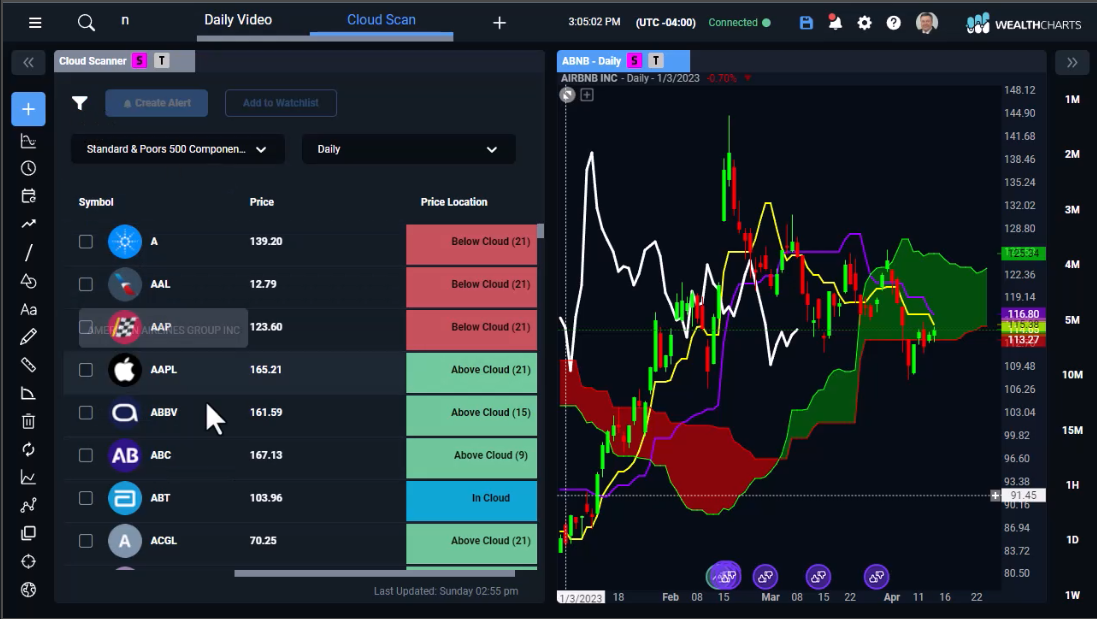
Task: Set chart to 1H timeframe
Action: pos(1072,485)
